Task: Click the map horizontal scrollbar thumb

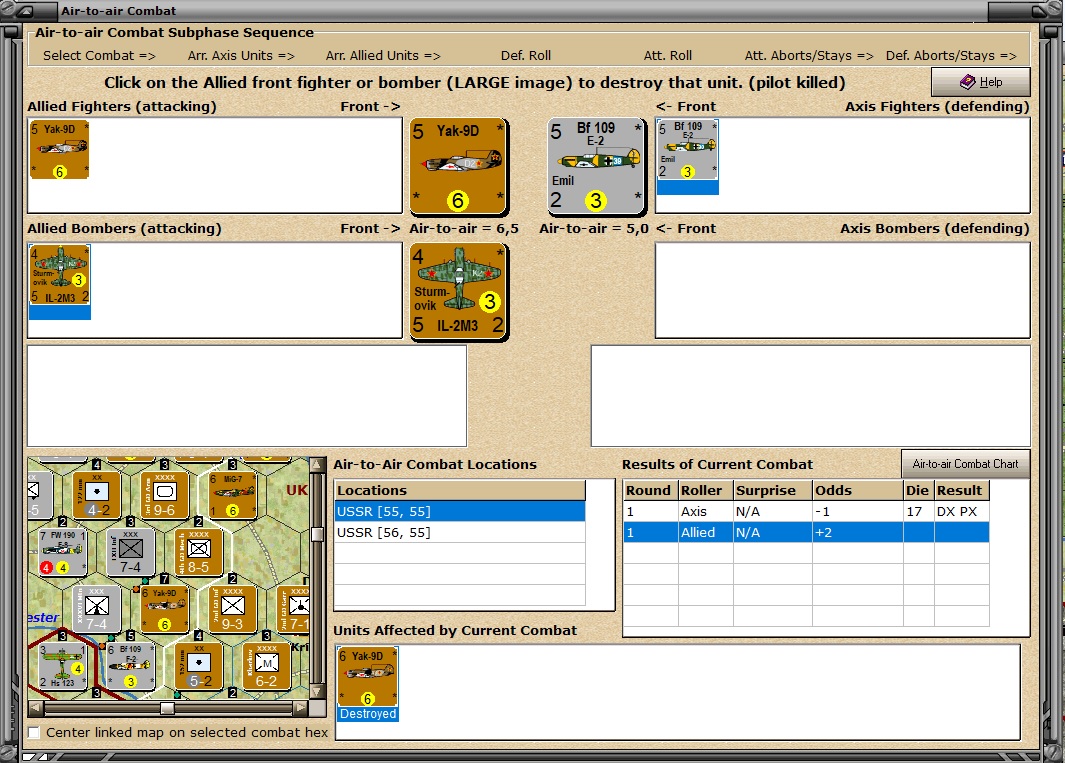Action: click(x=167, y=708)
